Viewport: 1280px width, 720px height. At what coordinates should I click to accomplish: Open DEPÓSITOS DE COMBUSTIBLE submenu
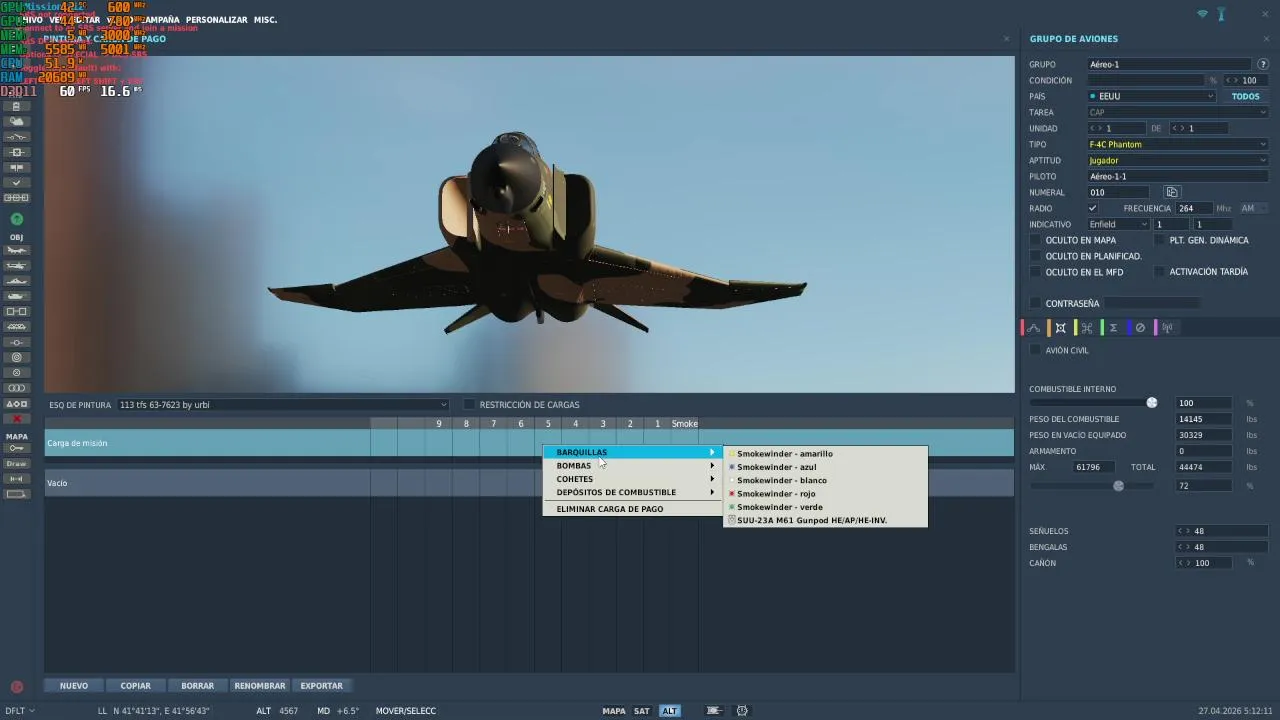click(633, 492)
